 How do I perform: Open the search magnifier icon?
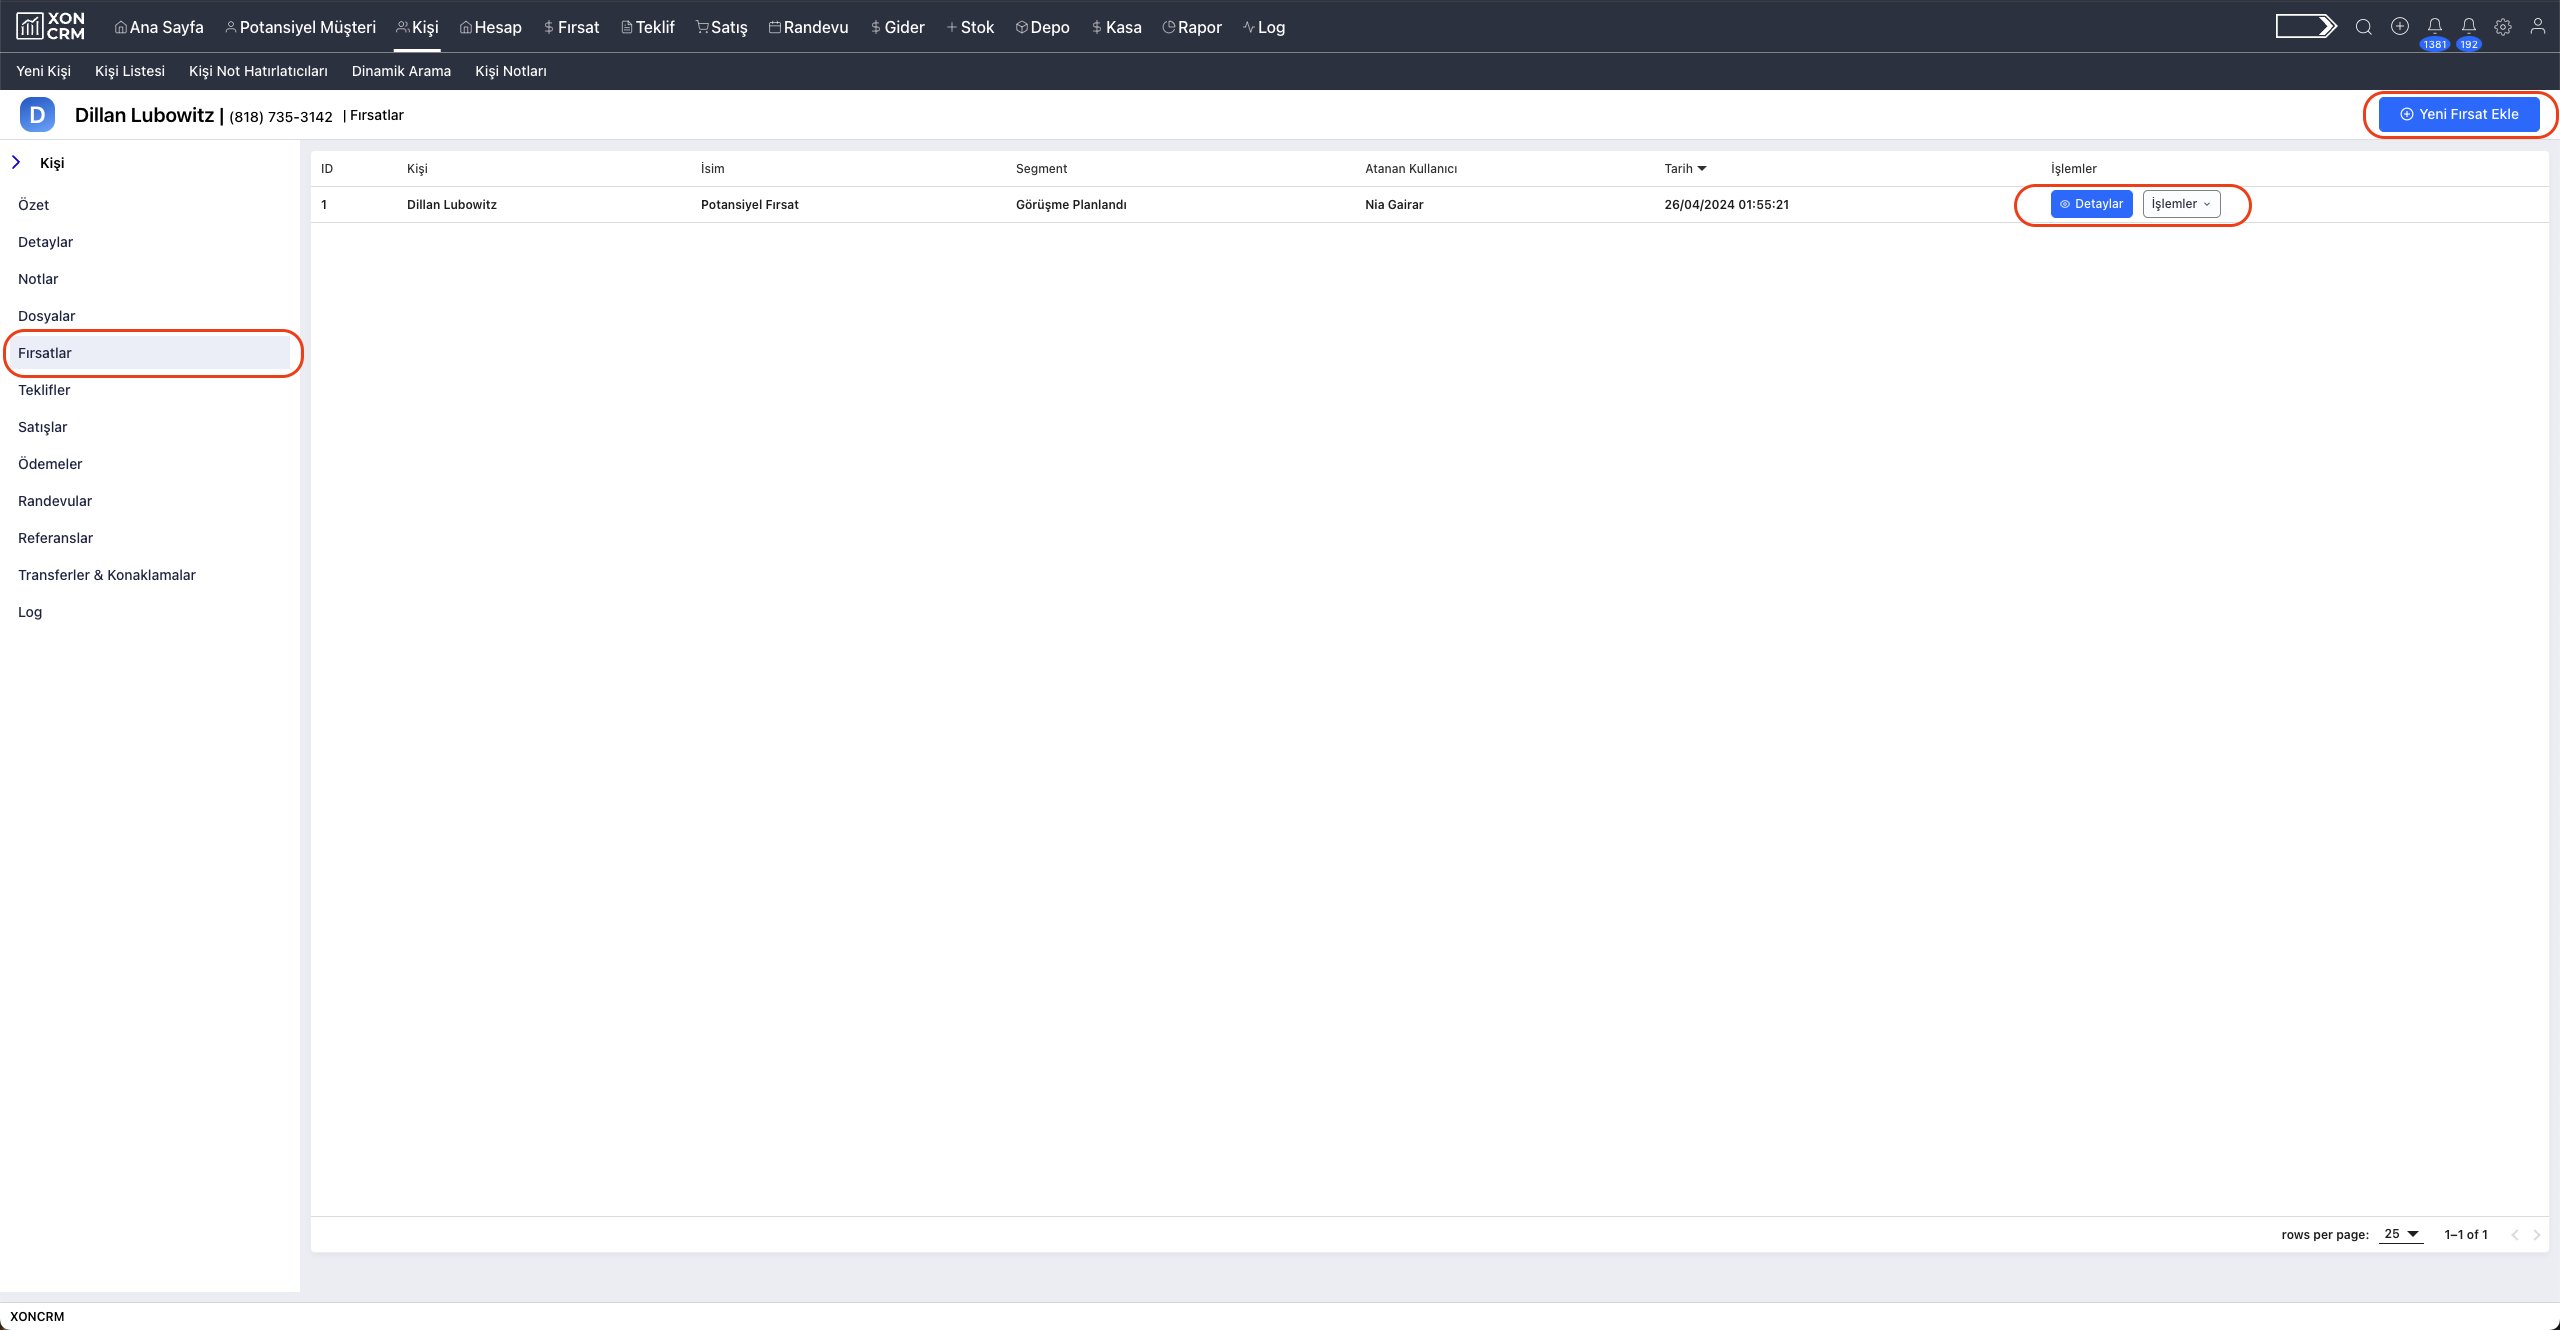coord(2363,27)
